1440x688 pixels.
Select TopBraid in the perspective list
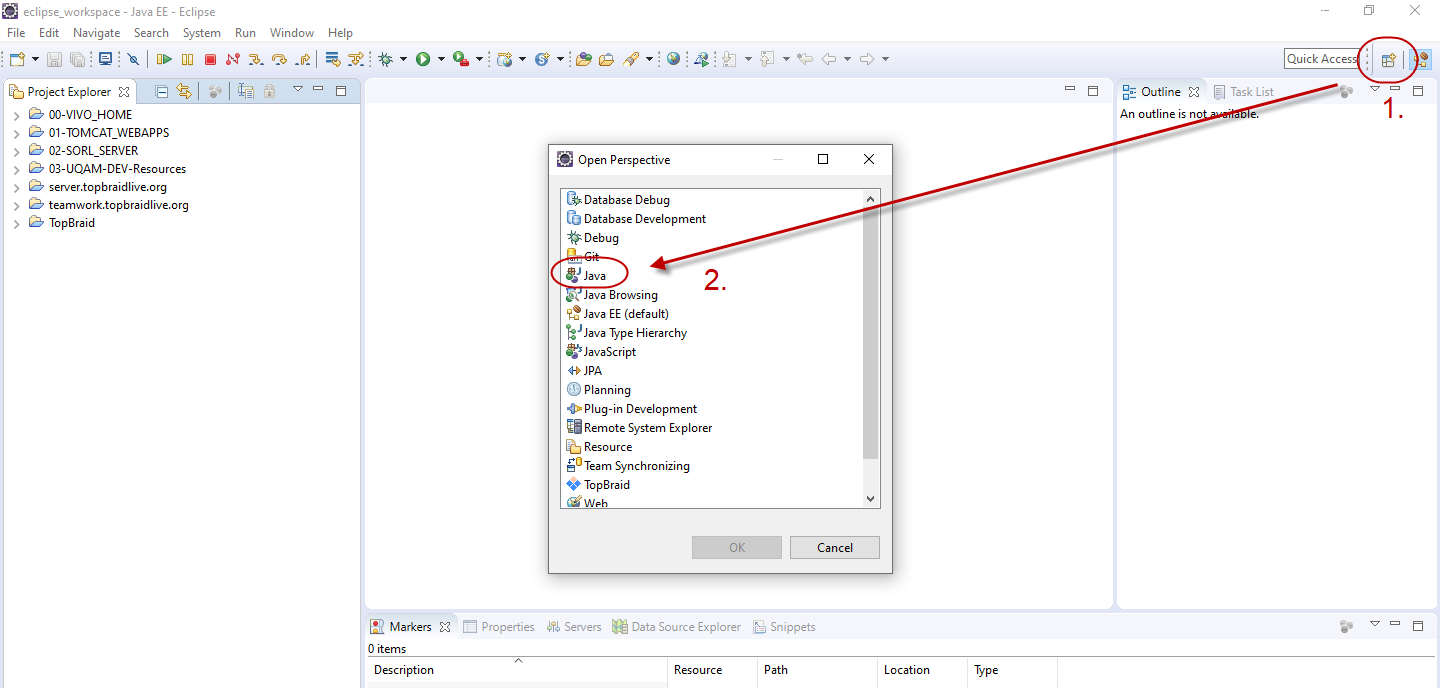tap(598, 485)
